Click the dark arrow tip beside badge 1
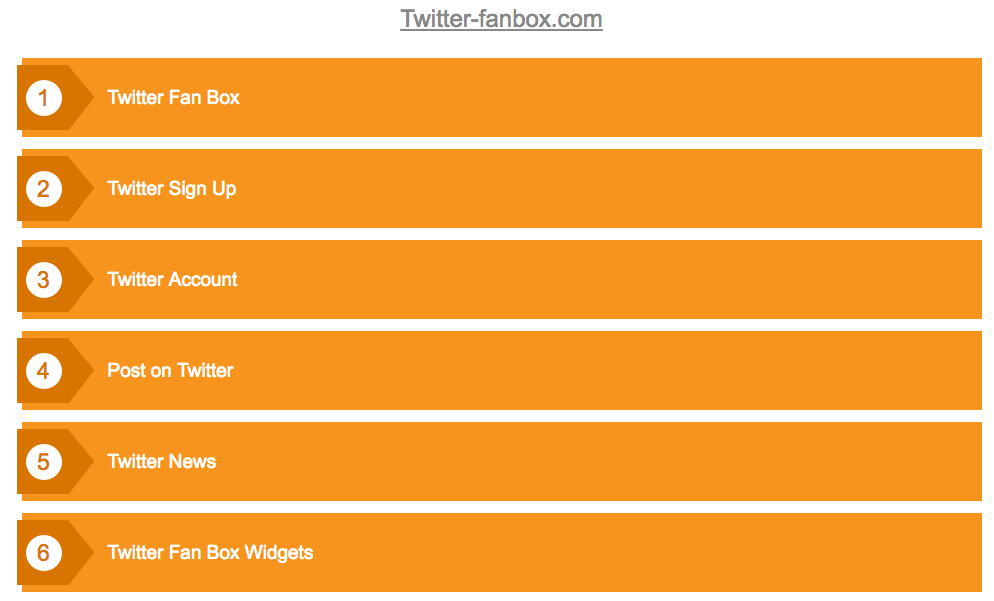Viewport: 994px width, 601px height. [81, 98]
